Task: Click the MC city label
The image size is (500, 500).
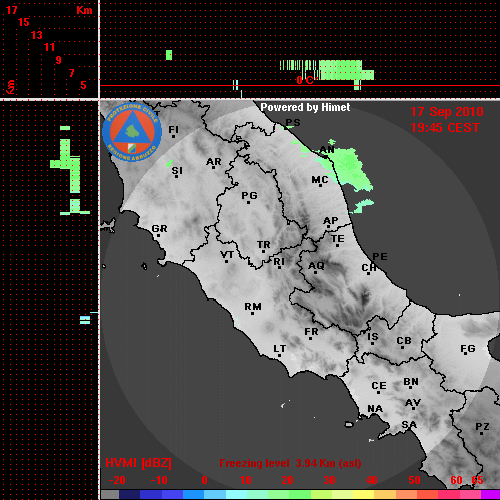Action: point(320,180)
